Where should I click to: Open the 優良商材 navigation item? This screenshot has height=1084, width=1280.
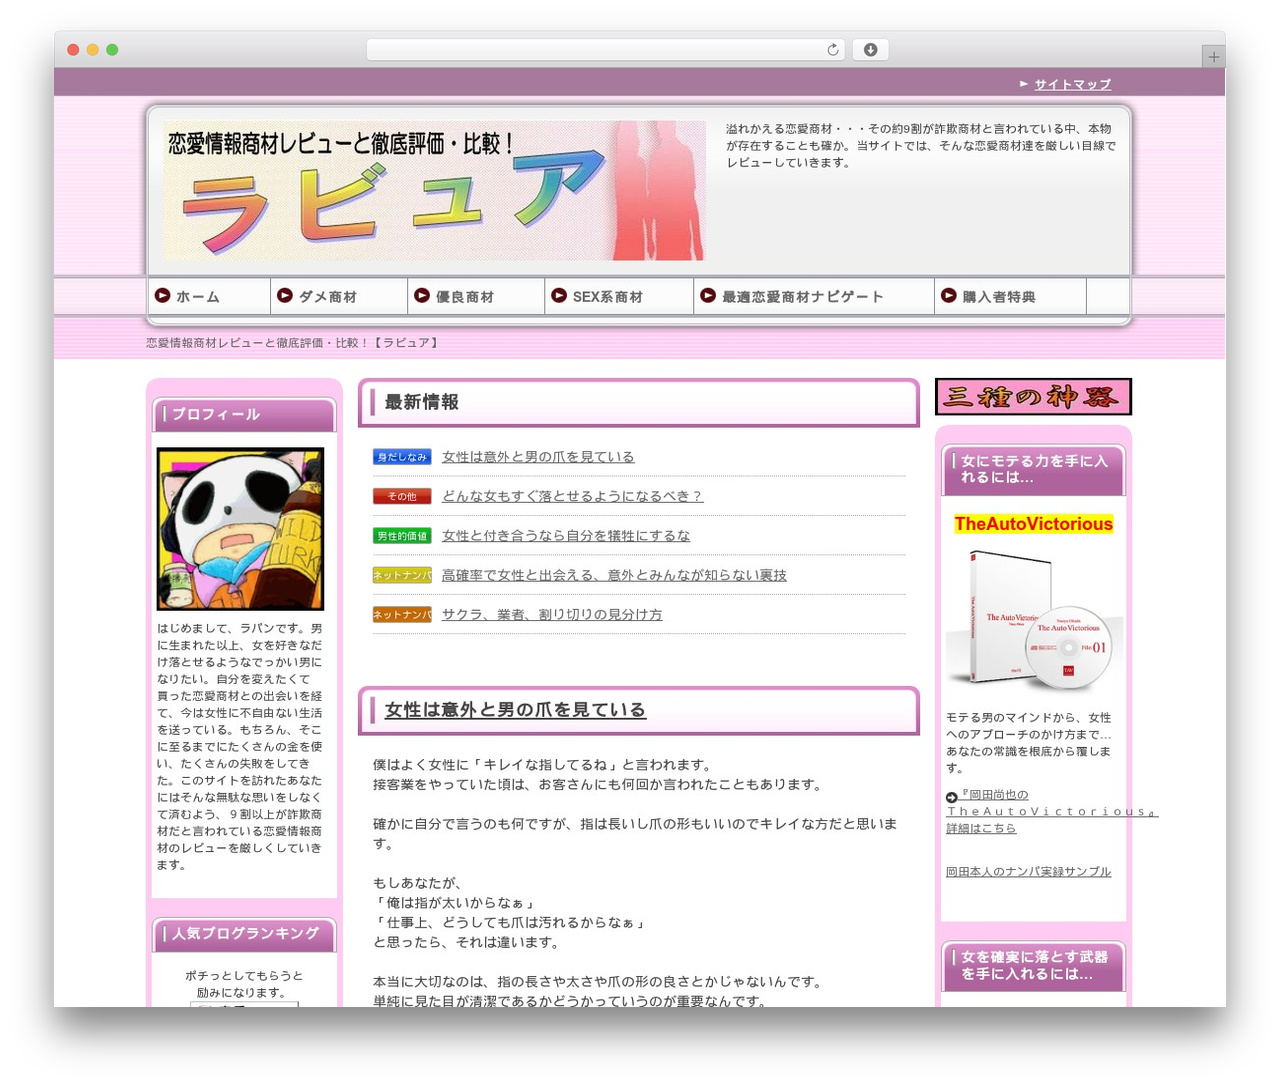[476, 296]
